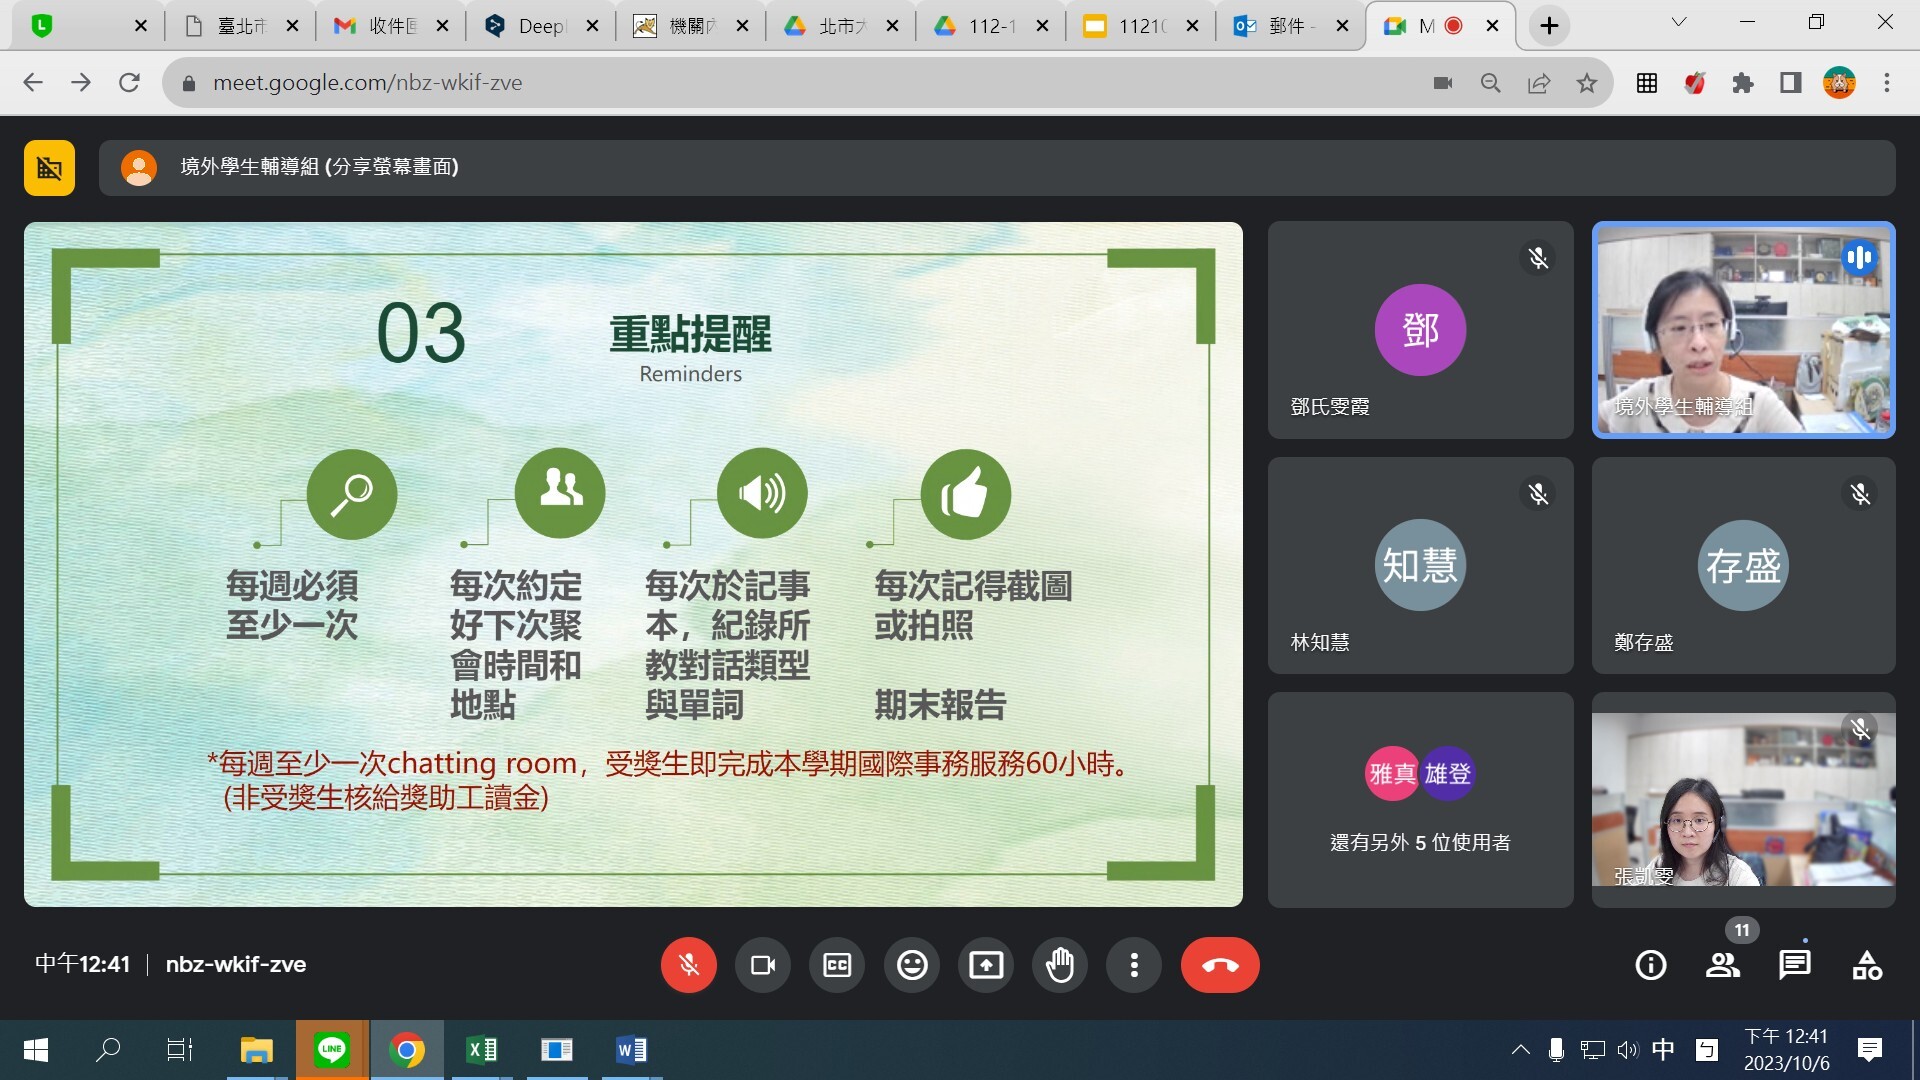
Task: Open Word from the taskbar
Action: (632, 1049)
